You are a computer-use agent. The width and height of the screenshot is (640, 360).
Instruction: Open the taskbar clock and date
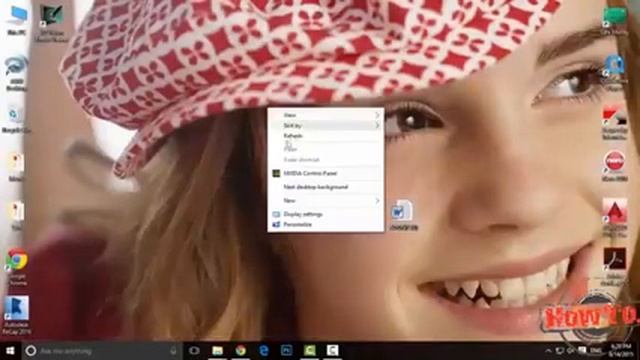[x=622, y=351]
